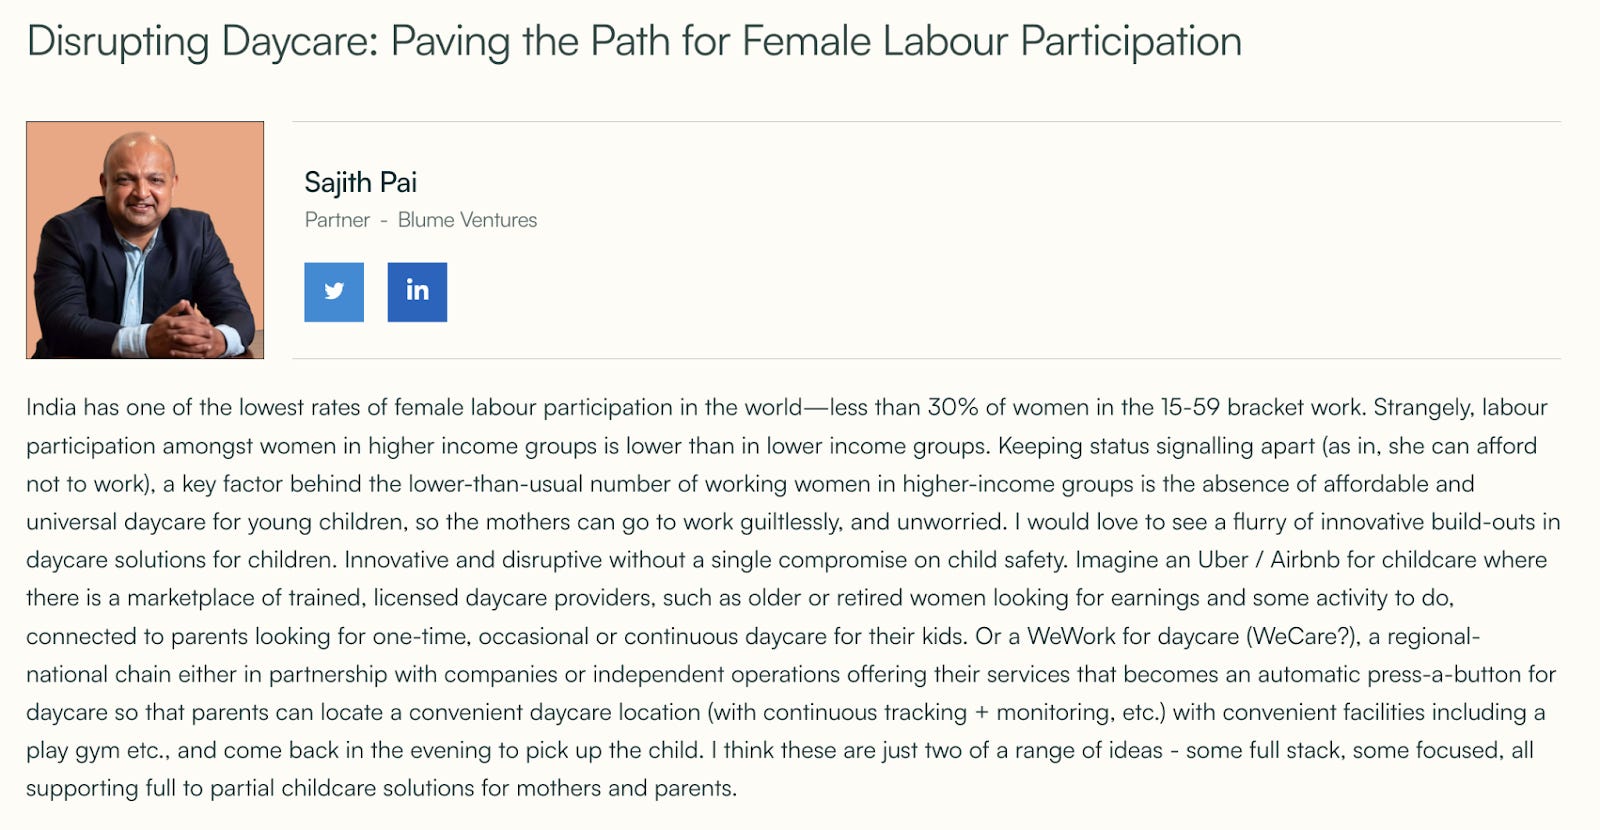The image size is (1600, 830).
Task: Click the word 'Participation' in the headline
Action: pos(1131,42)
